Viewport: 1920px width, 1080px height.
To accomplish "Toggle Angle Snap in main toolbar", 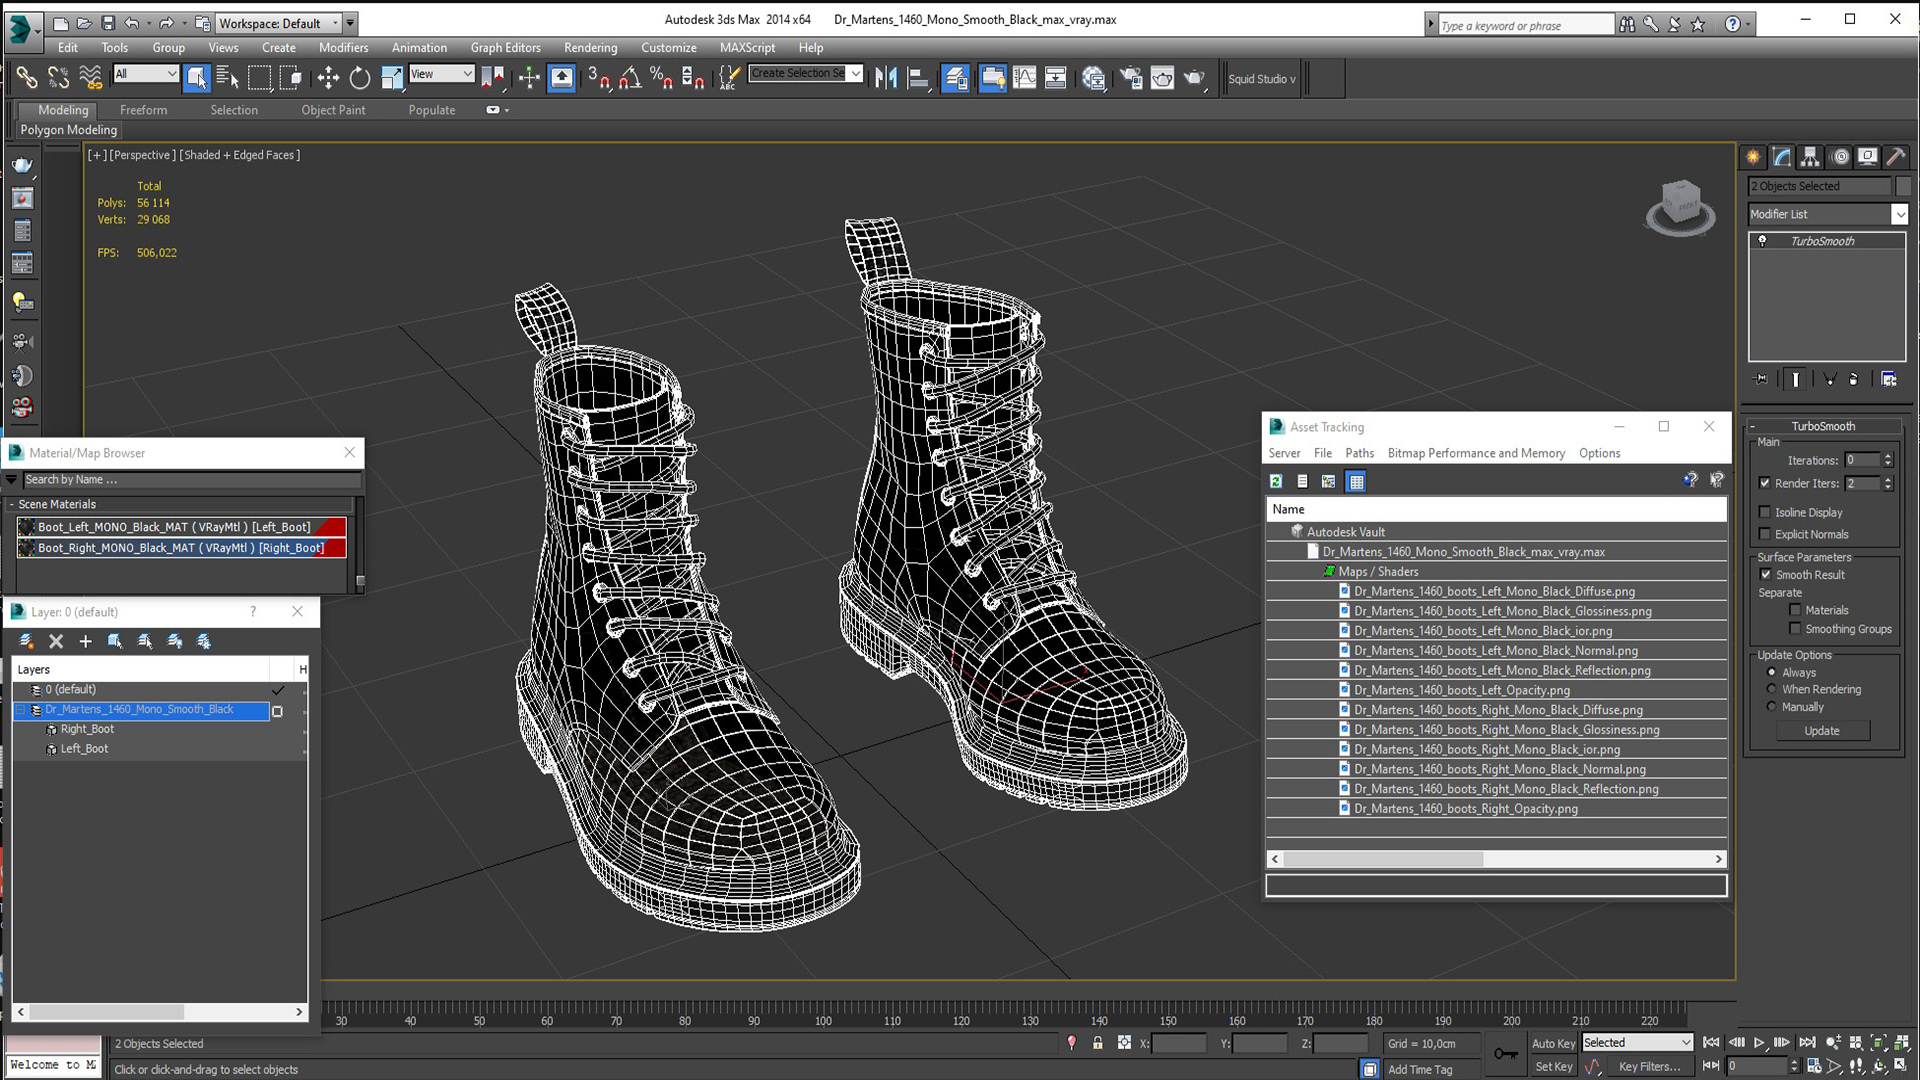I will pyautogui.click(x=630, y=78).
